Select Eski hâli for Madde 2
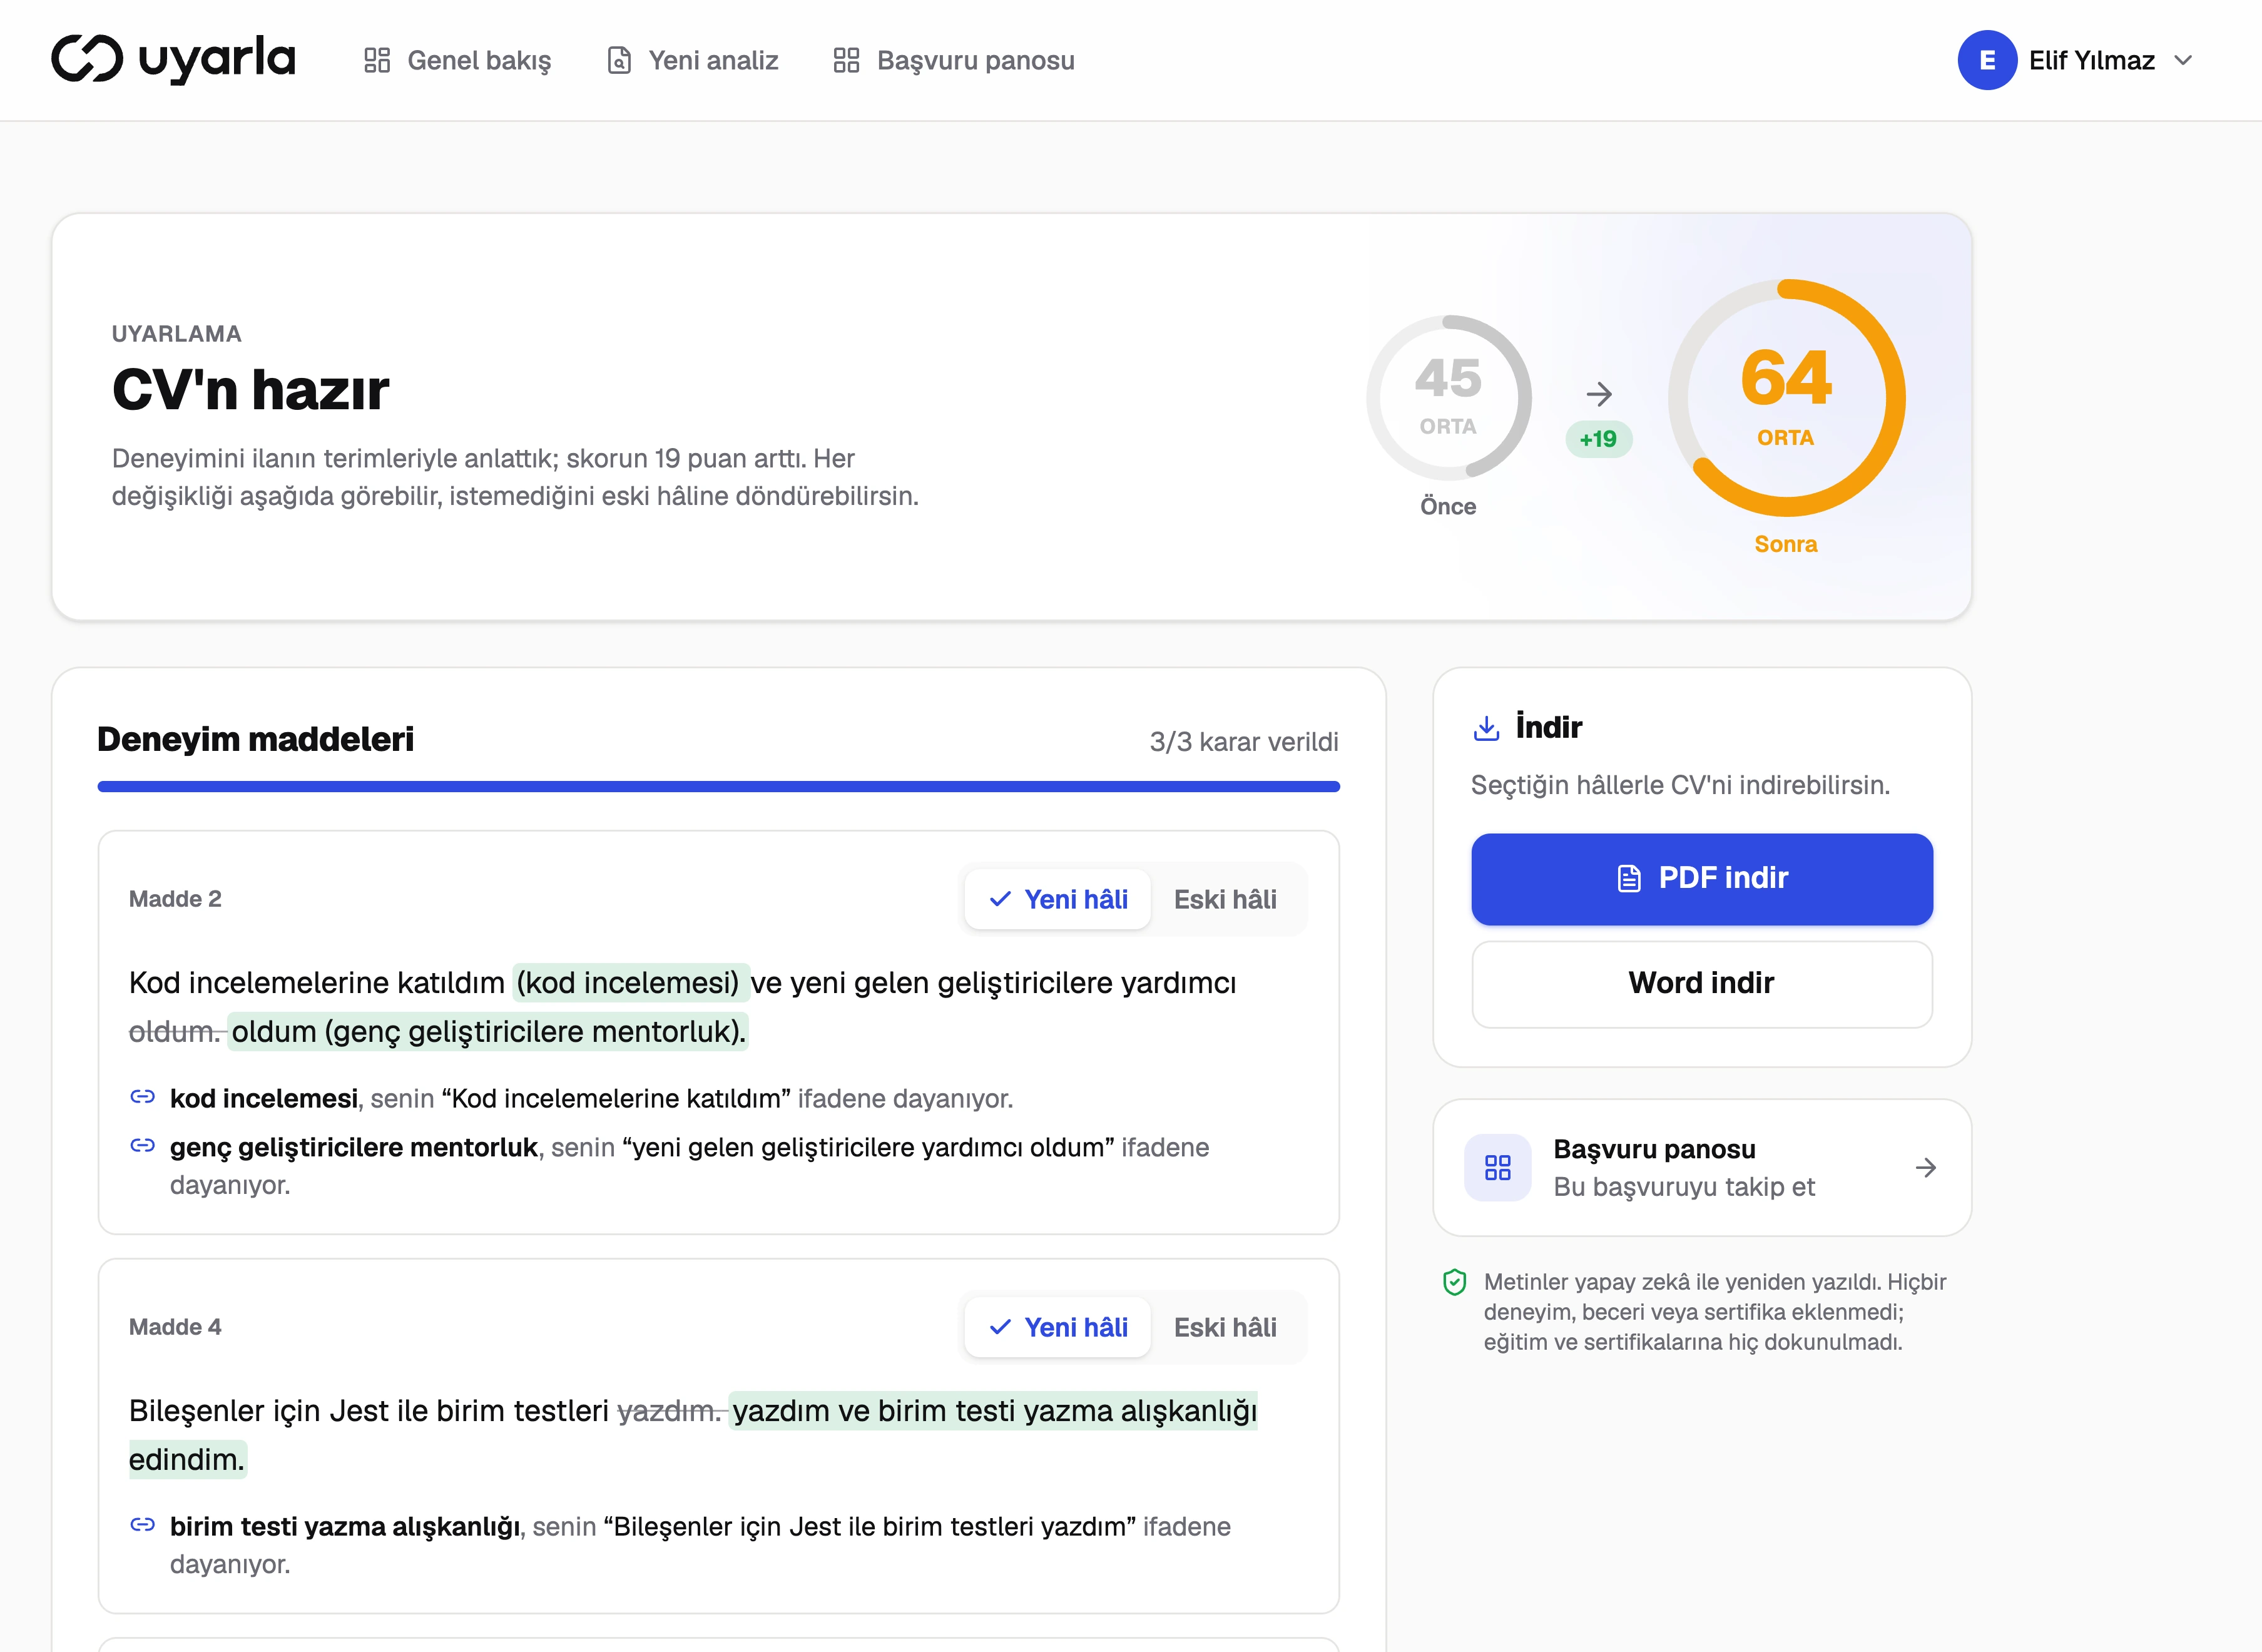This screenshot has height=1652, width=2262. 1225,899
